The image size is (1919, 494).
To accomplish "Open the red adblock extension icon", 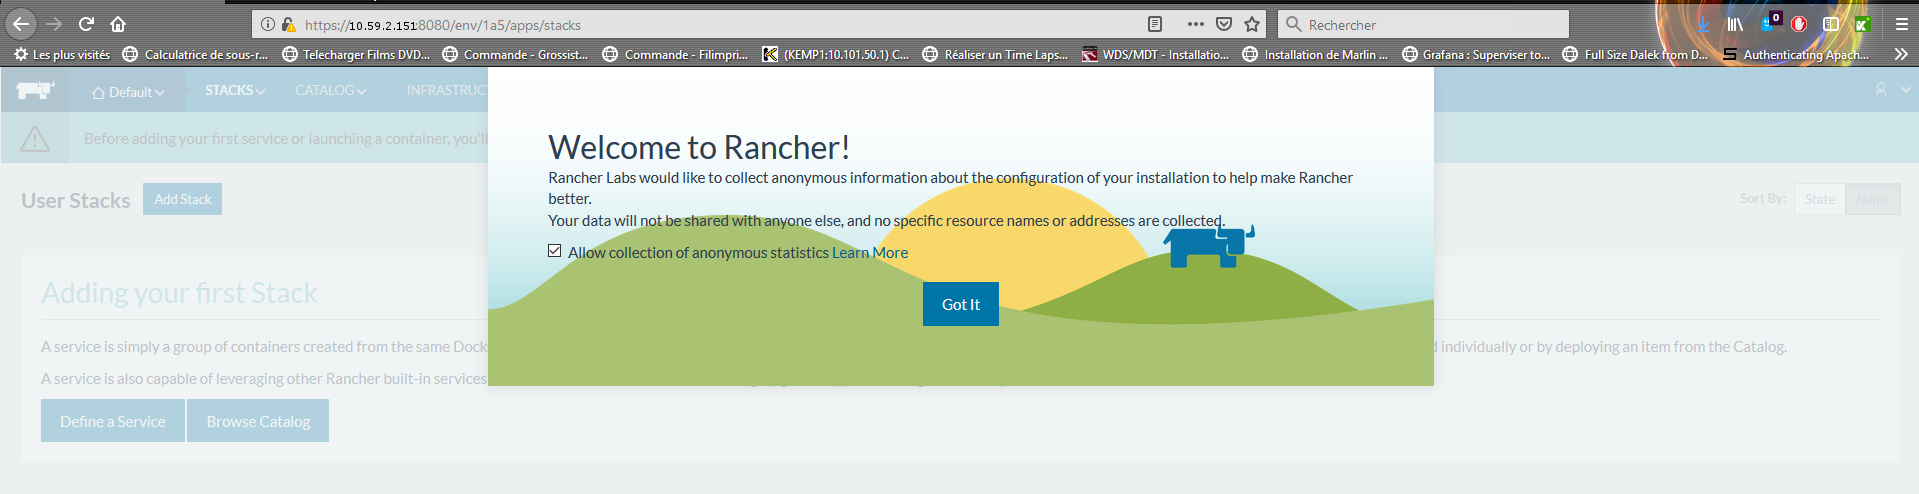I will click(1799, 24).
